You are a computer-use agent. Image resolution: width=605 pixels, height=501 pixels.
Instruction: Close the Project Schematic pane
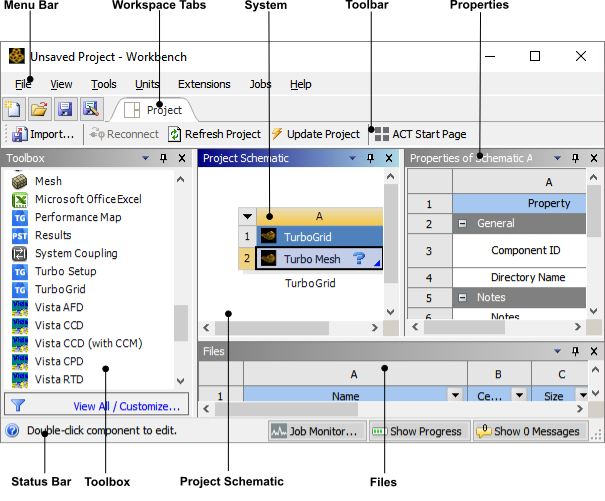click(389, 158)
